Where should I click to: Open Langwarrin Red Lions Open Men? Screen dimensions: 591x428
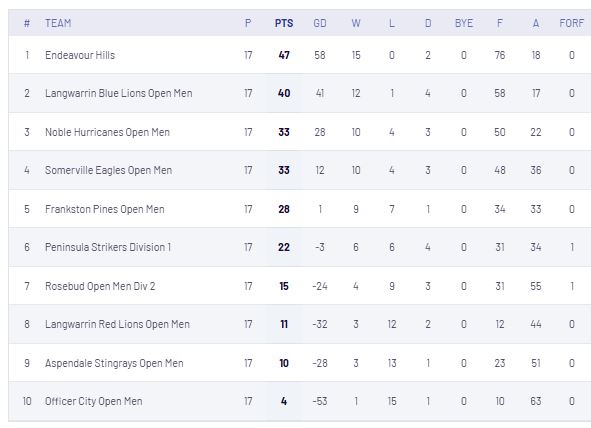pos(117,324)
